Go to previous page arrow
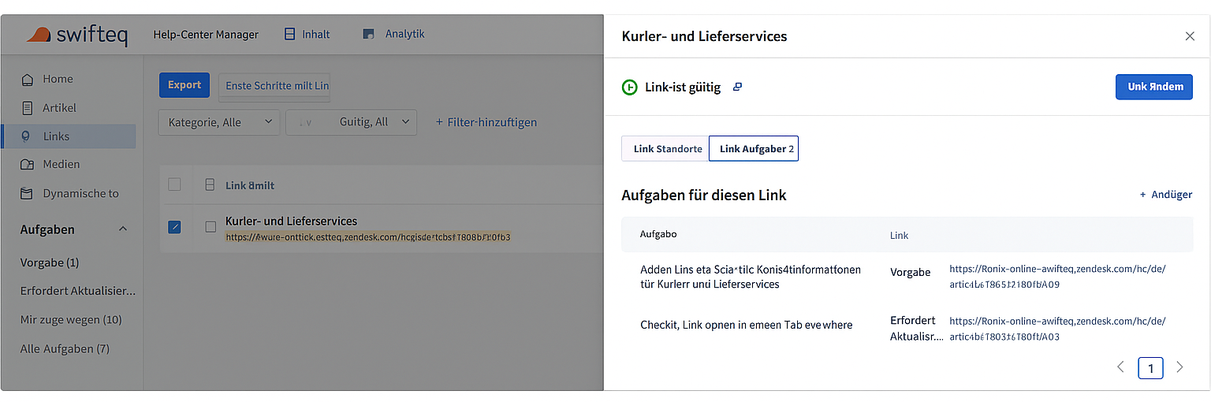The height and width of the screenshot is (402, 1211). (1120, 368)
